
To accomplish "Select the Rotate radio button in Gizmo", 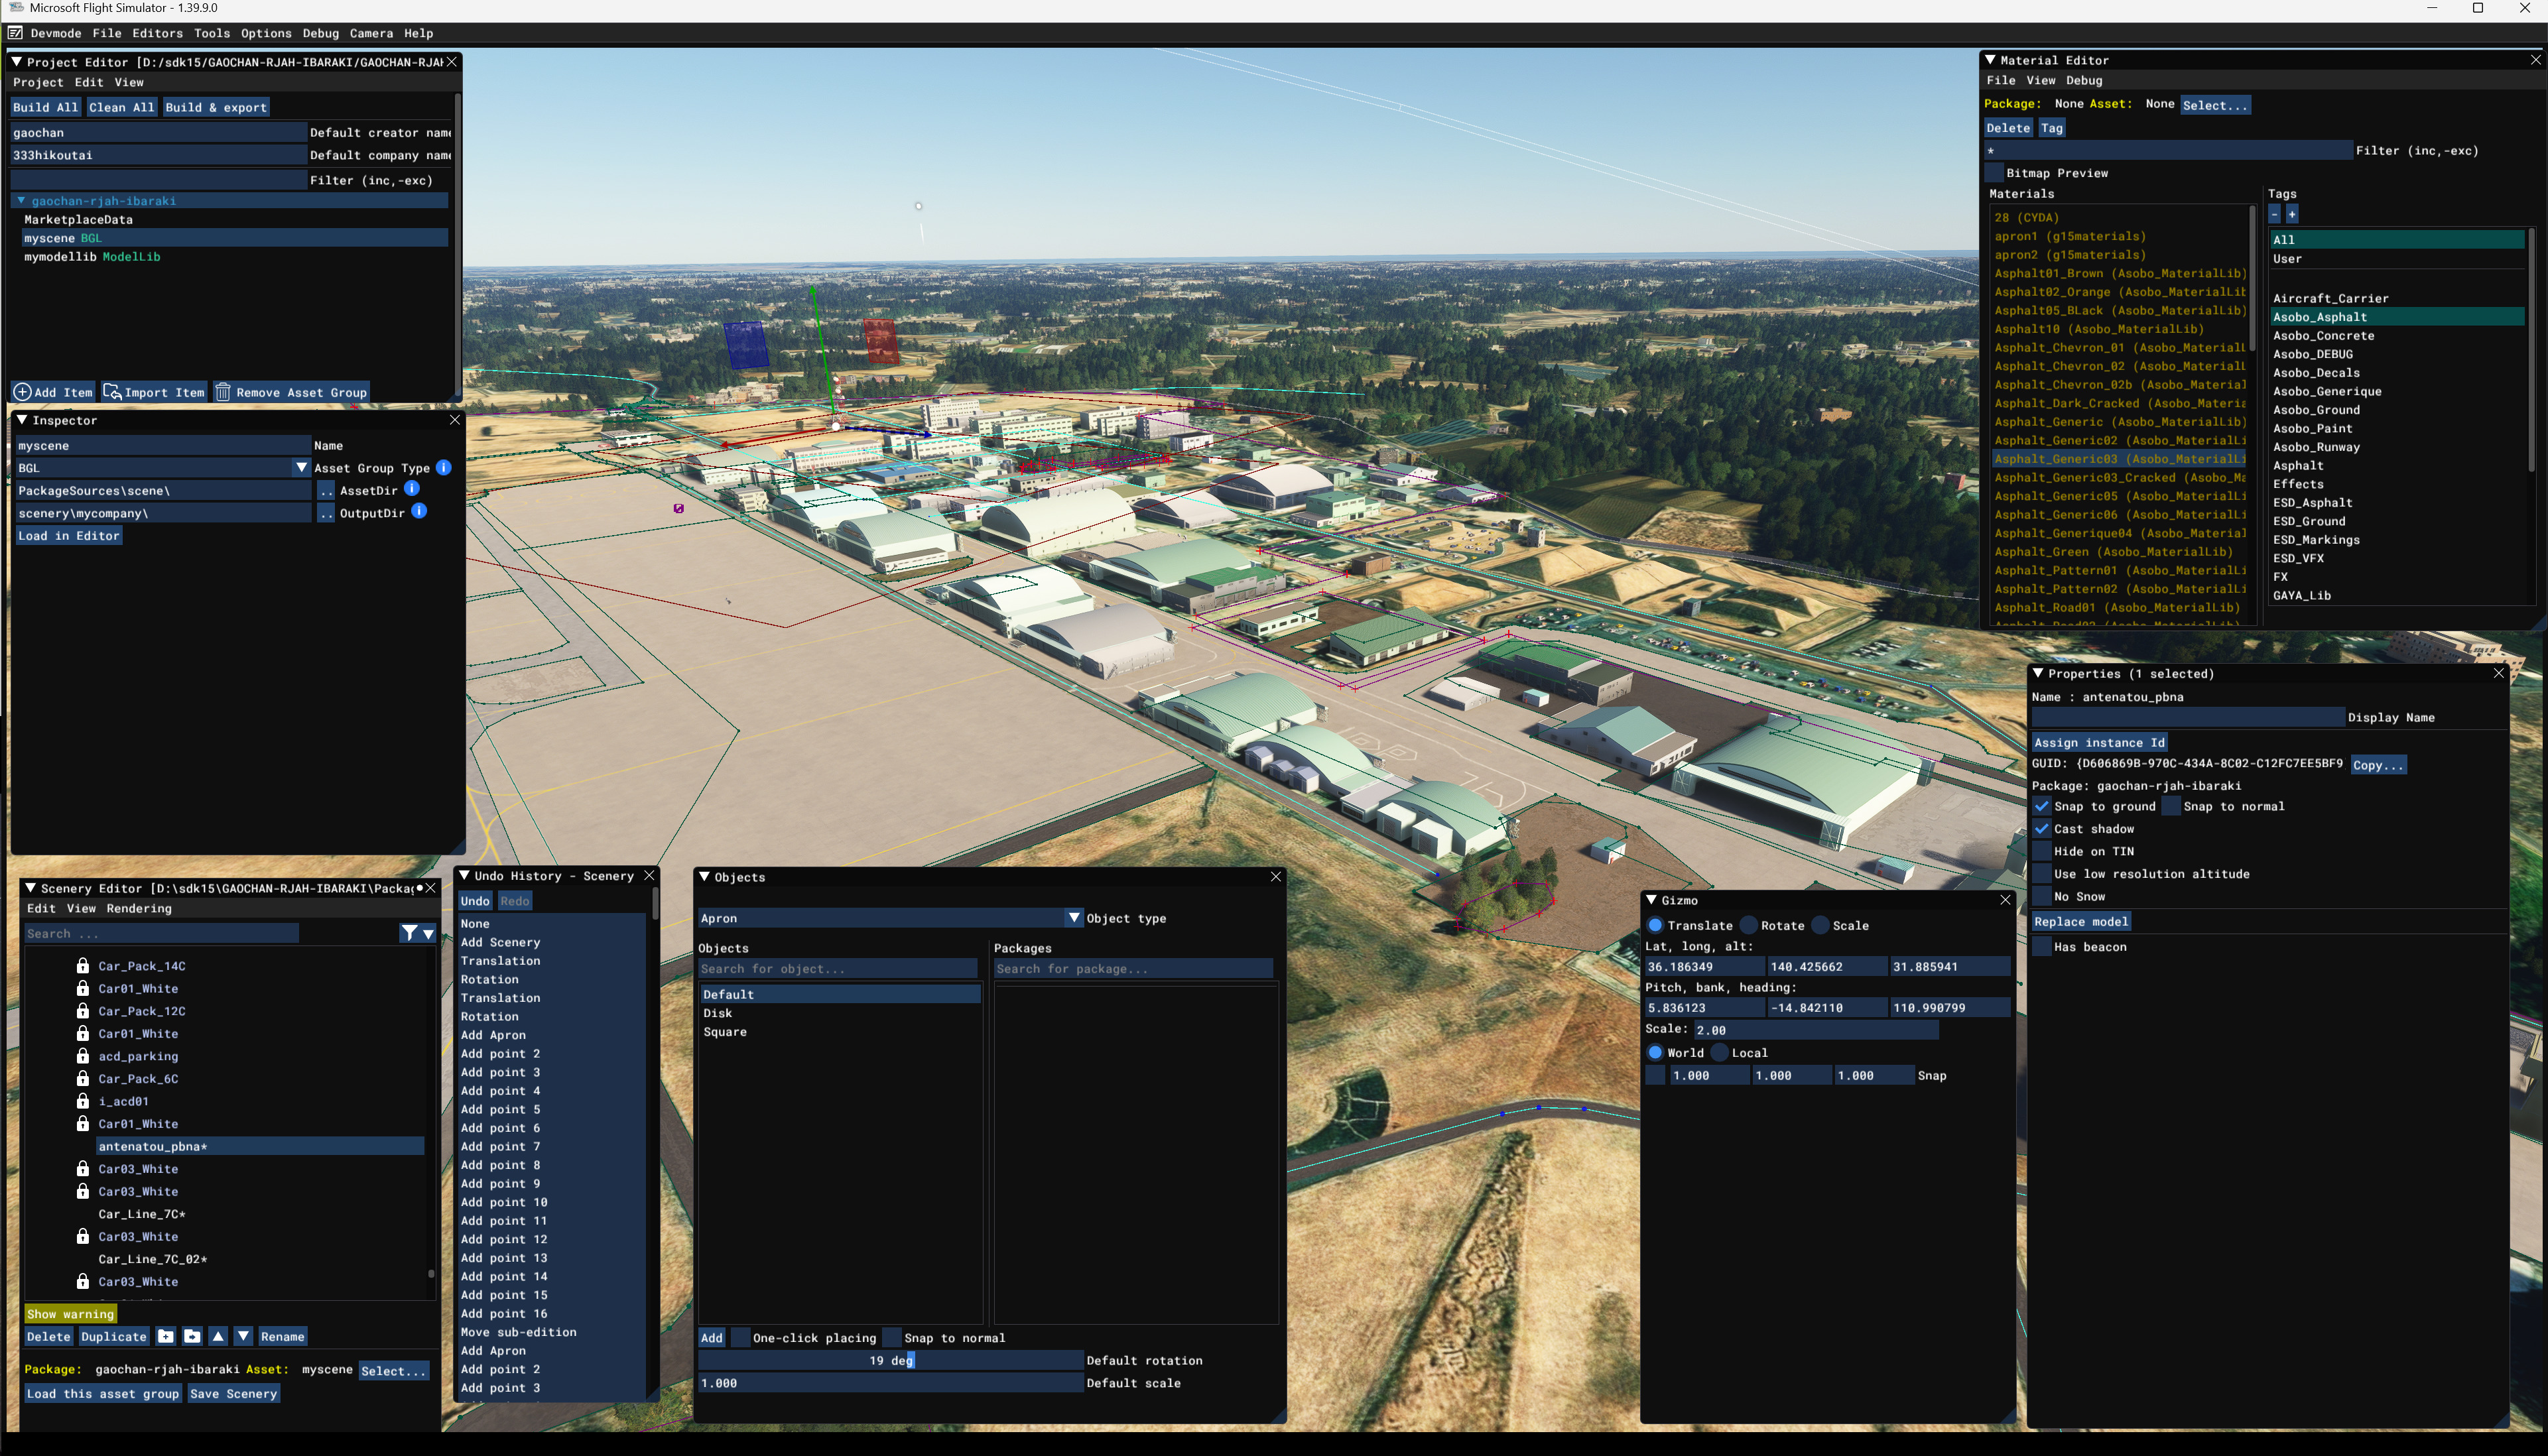I will point(1749,926).
